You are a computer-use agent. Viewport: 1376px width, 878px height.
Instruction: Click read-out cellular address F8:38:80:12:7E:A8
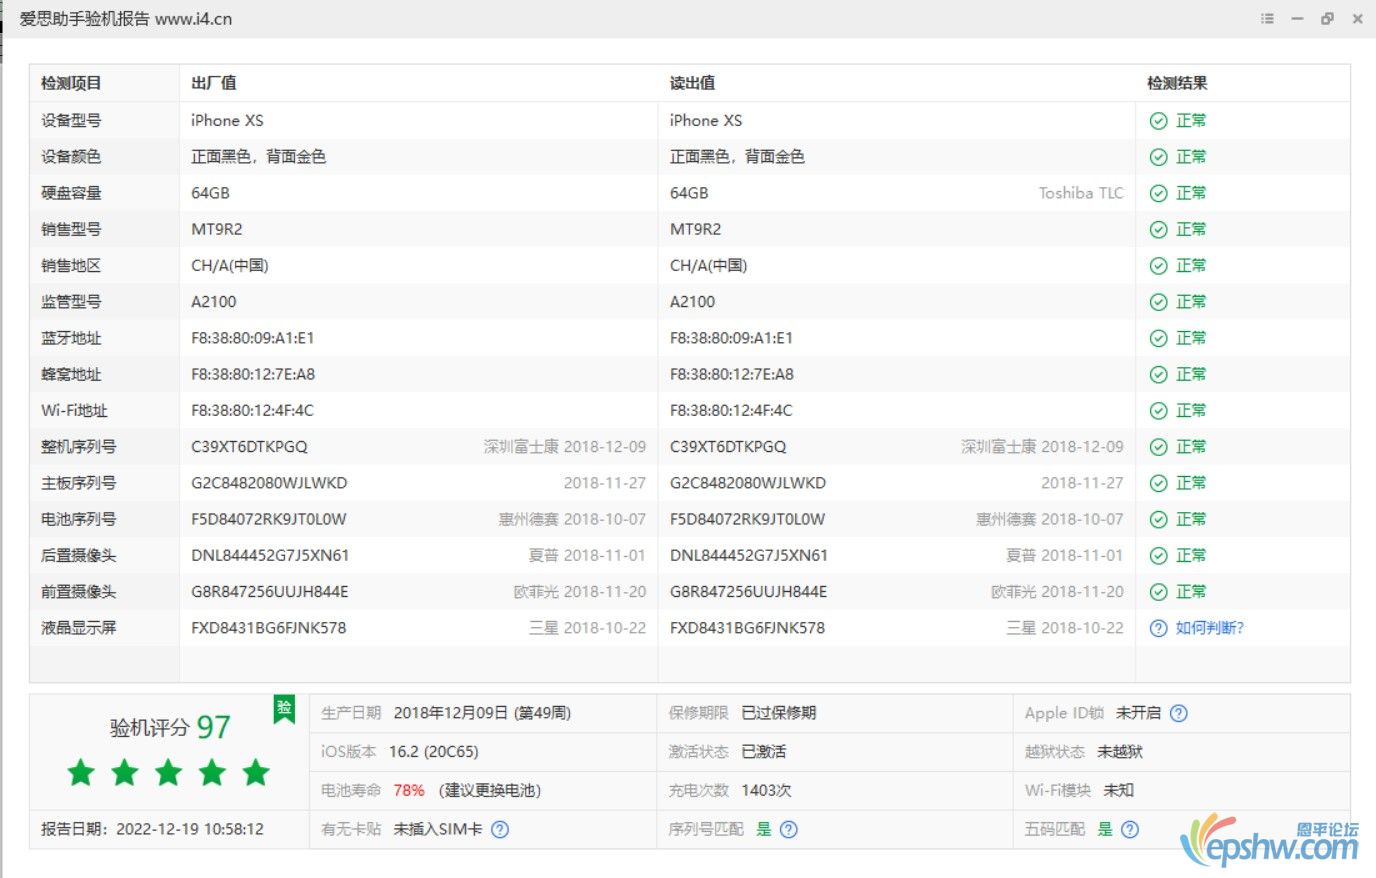[x=732, y=375]
